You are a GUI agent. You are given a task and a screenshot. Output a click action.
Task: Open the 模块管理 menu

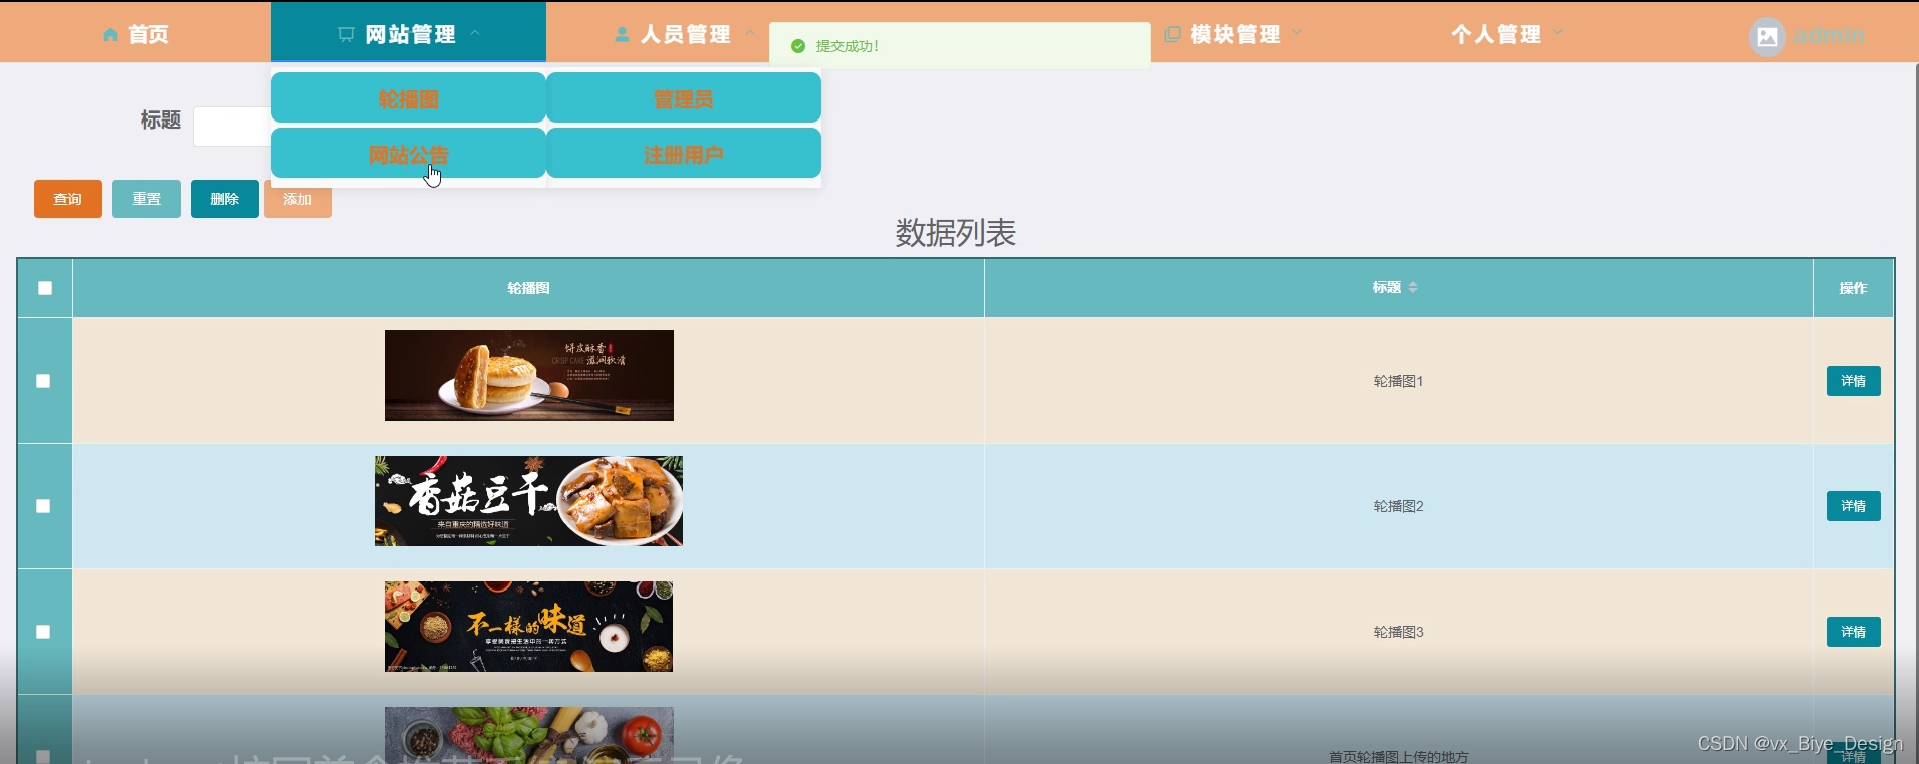point(1235,34)
